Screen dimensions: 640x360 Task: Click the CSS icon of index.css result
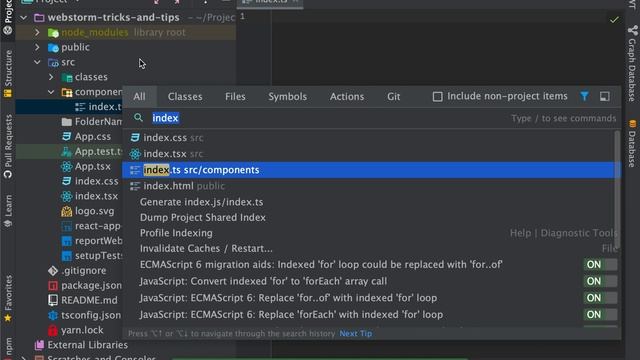click(135, 138)
